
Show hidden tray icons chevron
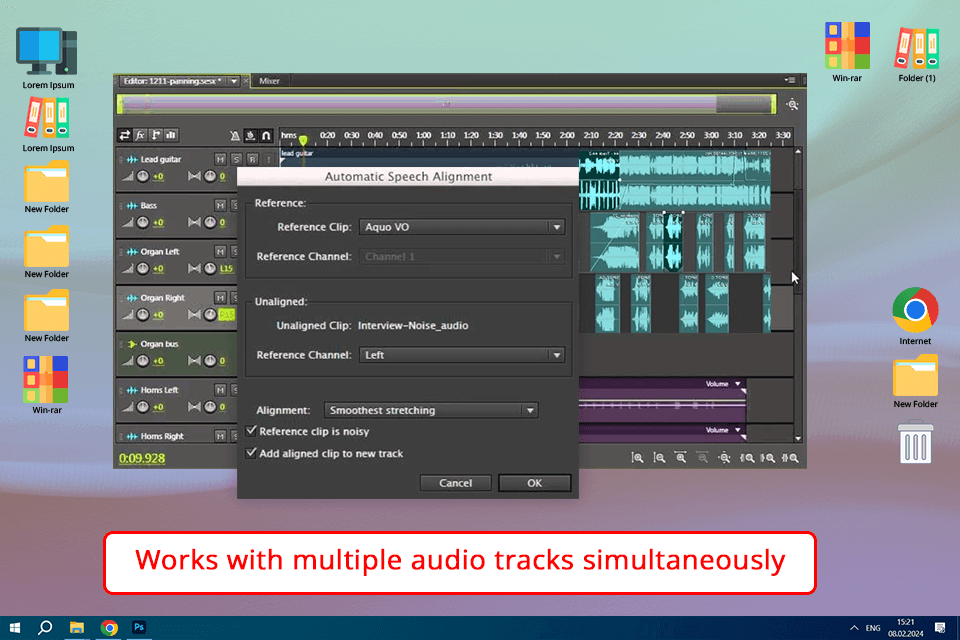coord(854,628)
